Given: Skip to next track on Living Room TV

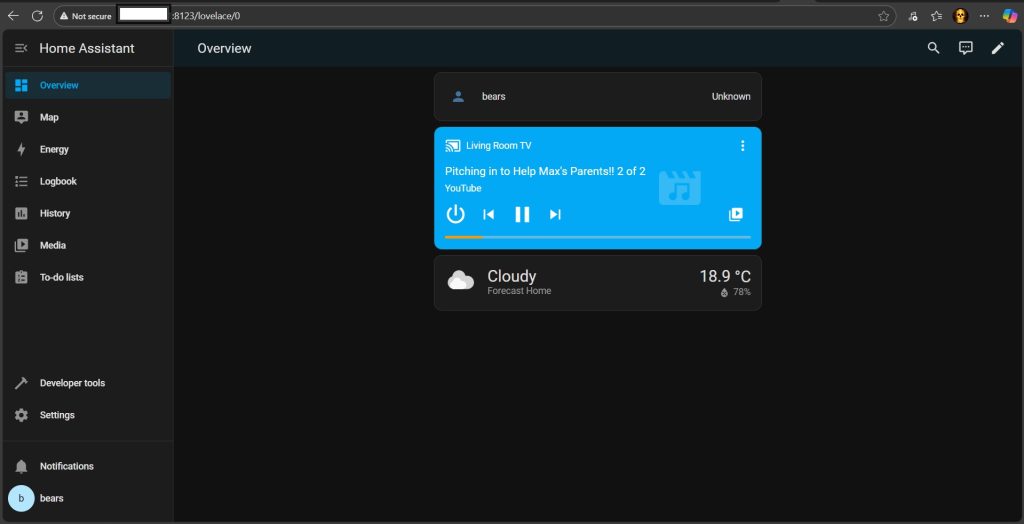Looking at the screenshot, I should pos(555,214).
